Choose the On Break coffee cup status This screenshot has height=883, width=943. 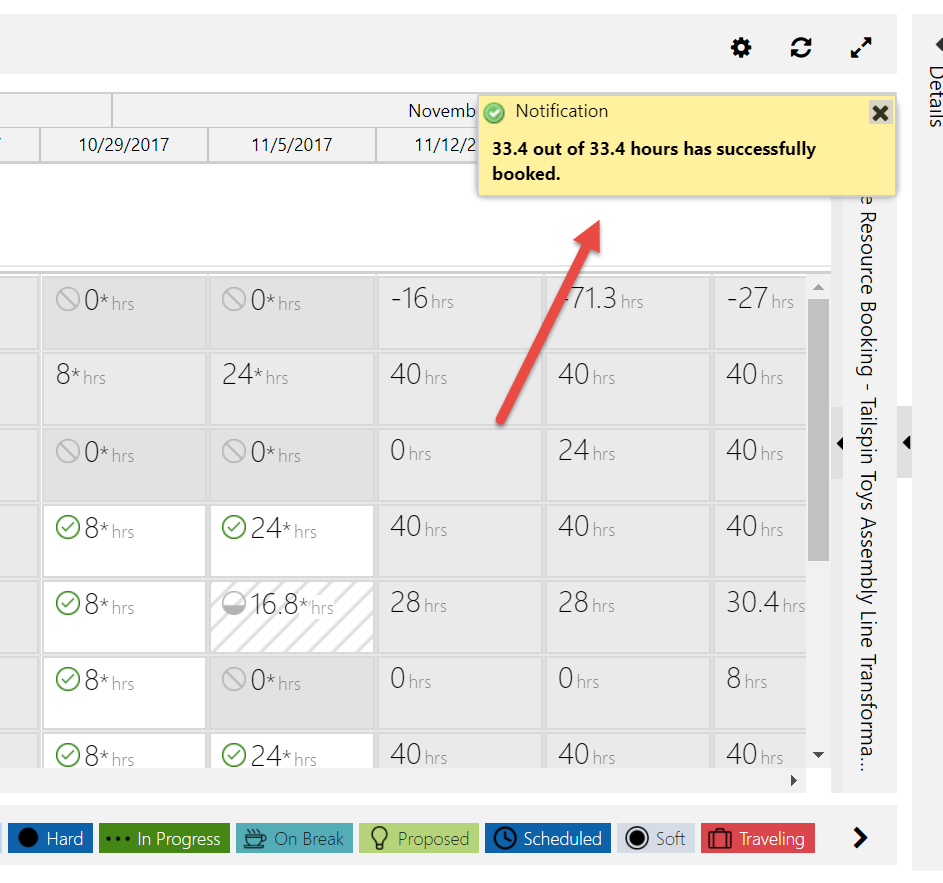coord(297,838)
